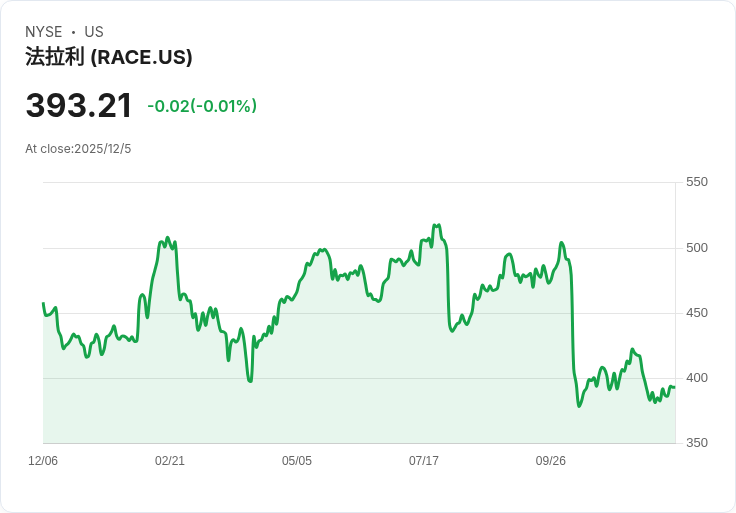Click the 法拉利 (RACE.US) stock title

(109, 57)
